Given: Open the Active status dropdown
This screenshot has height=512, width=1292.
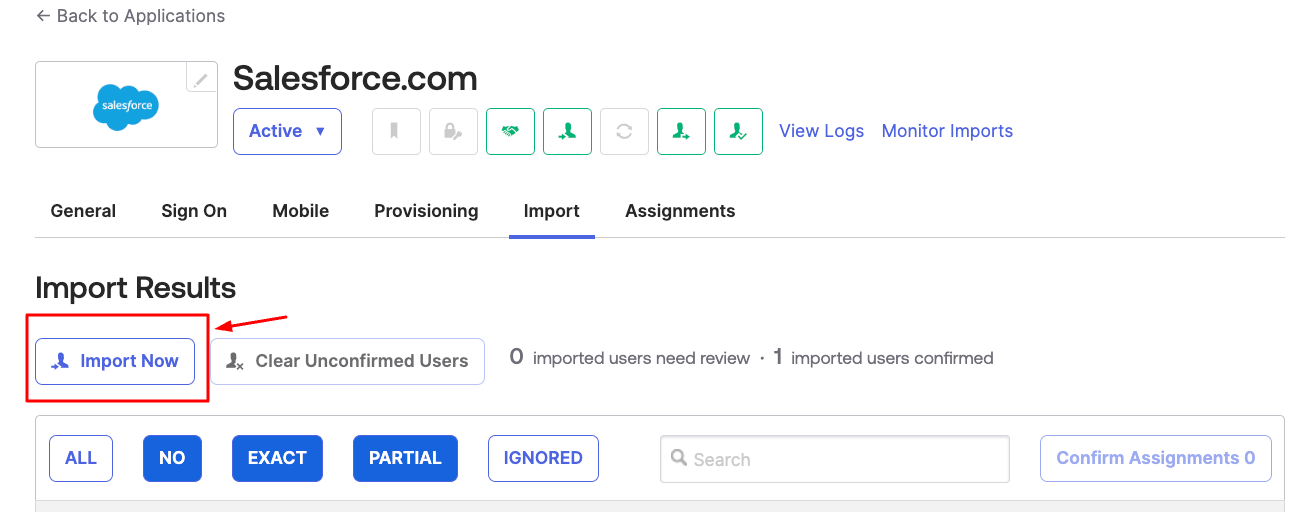Looking at the screenshot, I should point(287,131).
